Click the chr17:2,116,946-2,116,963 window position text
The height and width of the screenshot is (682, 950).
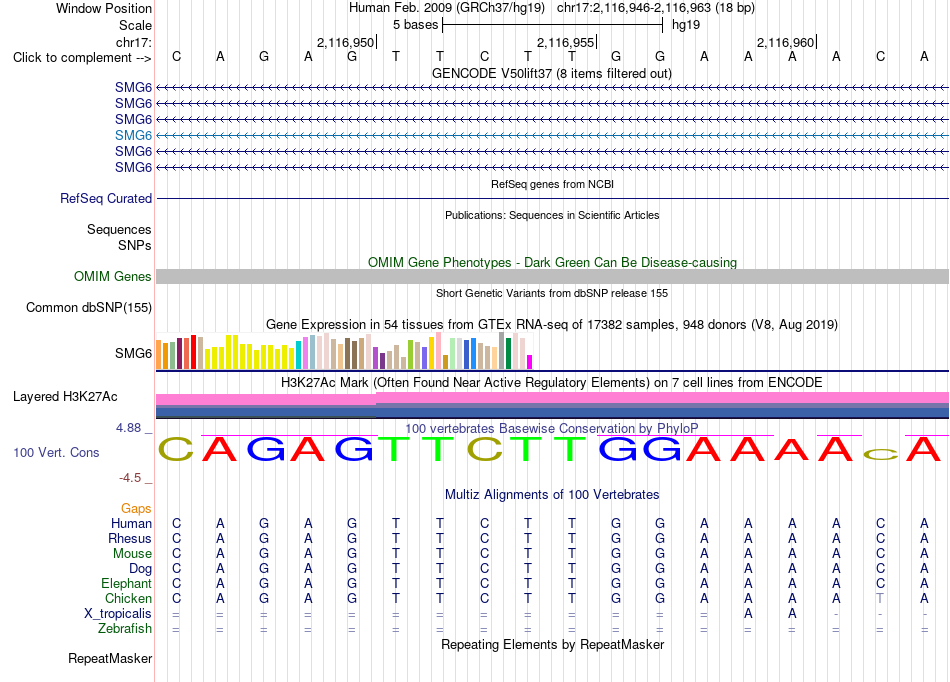(656, 8)
